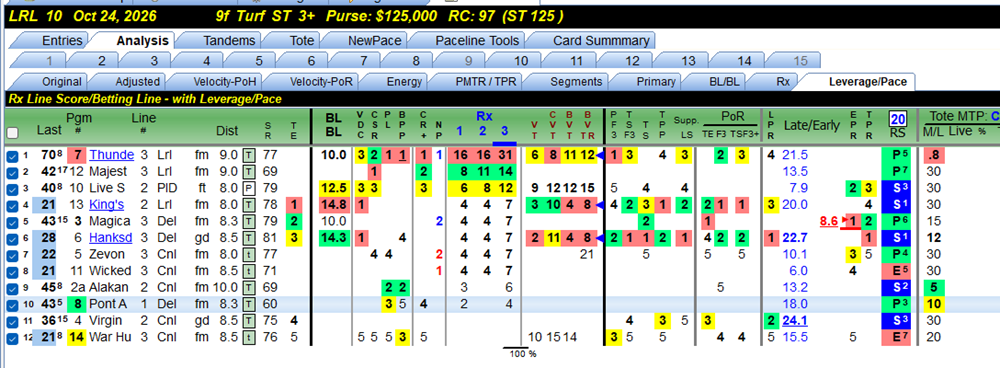Image resolution: width=1000 pixels, height=368 pixels.
Task: Click the turf surface icon in the Majest row
Action: tap(250, 172)
